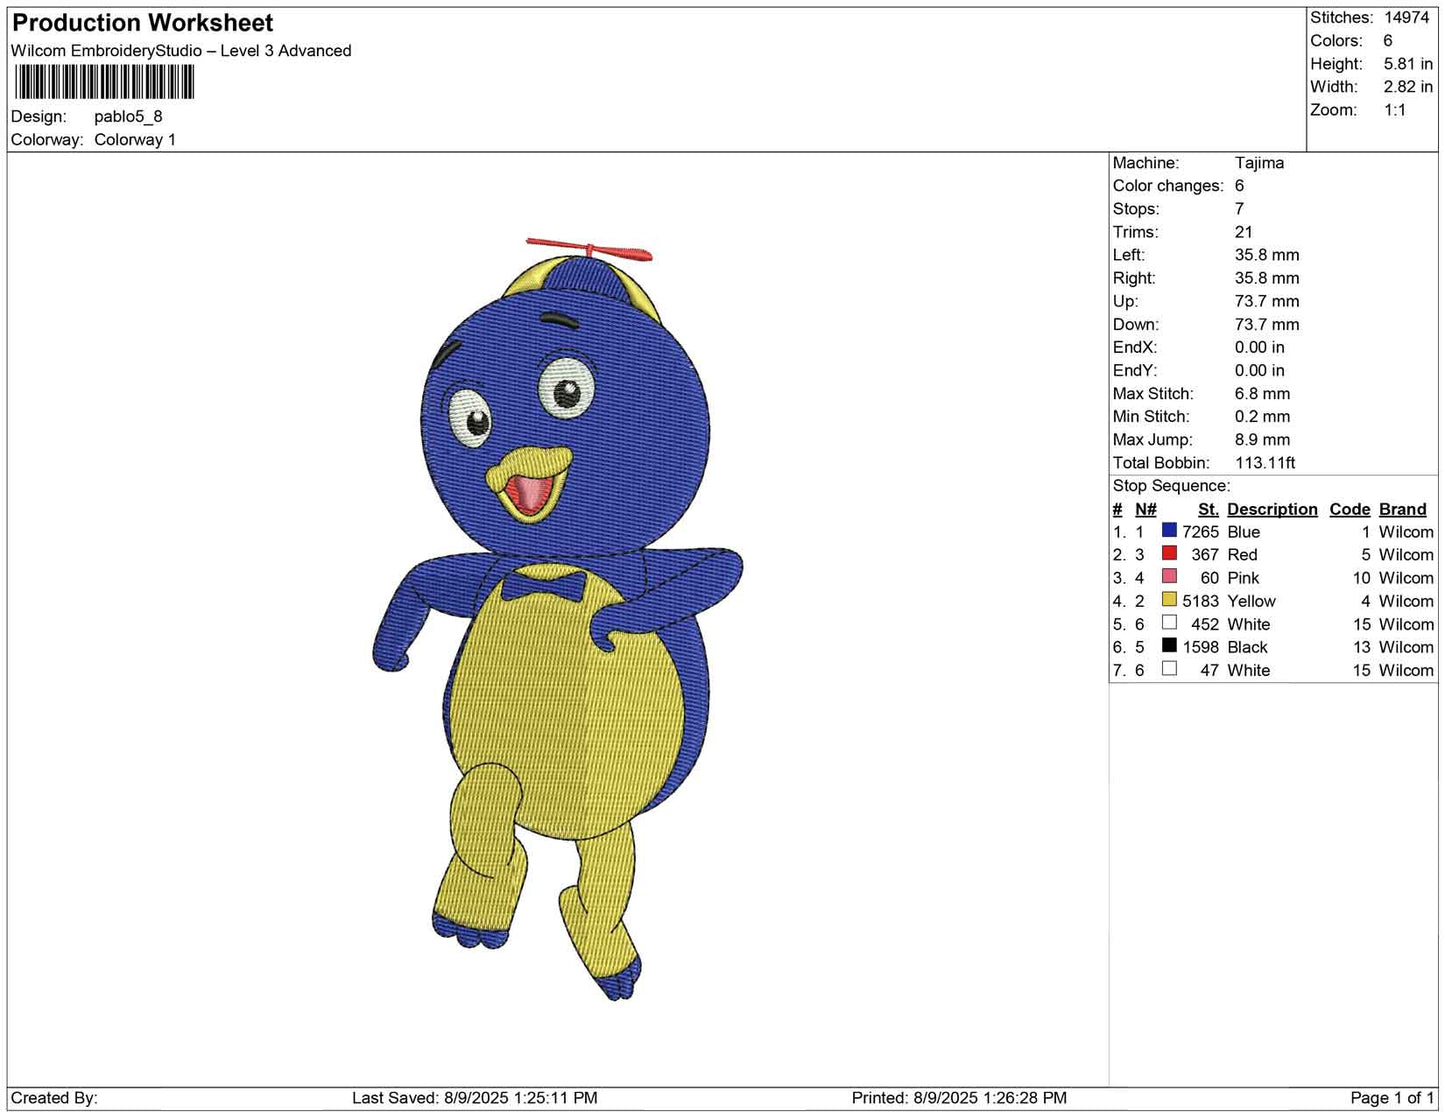The width and height of the screenshot is (1445, 1112).
Task: Click the 'Wilcom EmbroideryStudio – Level 3 Advanced' line
Action: pos(181,51)
